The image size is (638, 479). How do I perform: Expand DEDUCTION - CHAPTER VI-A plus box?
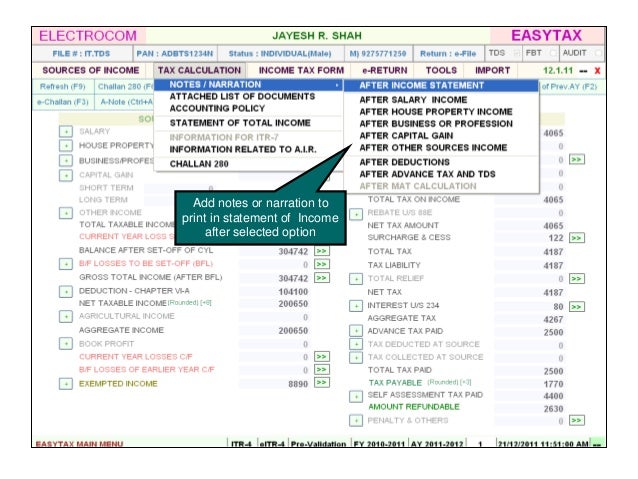(66, 291)
